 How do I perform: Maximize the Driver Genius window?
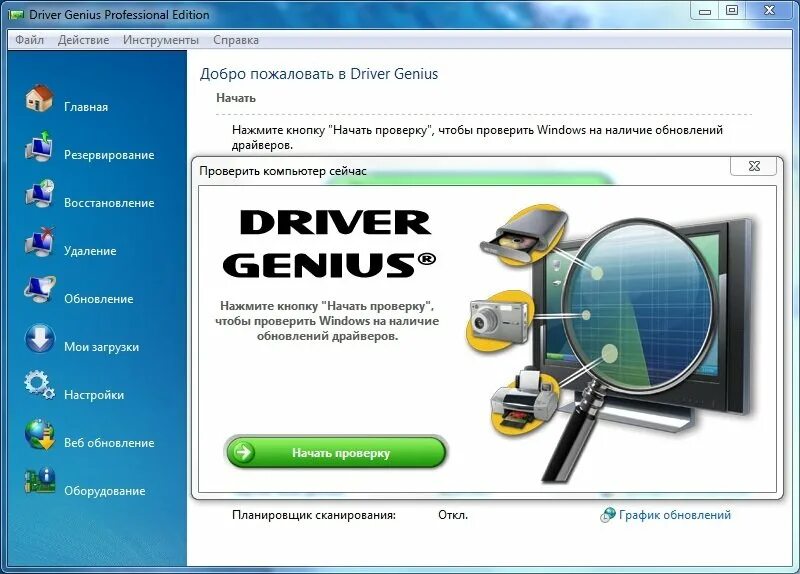(732, 11)
